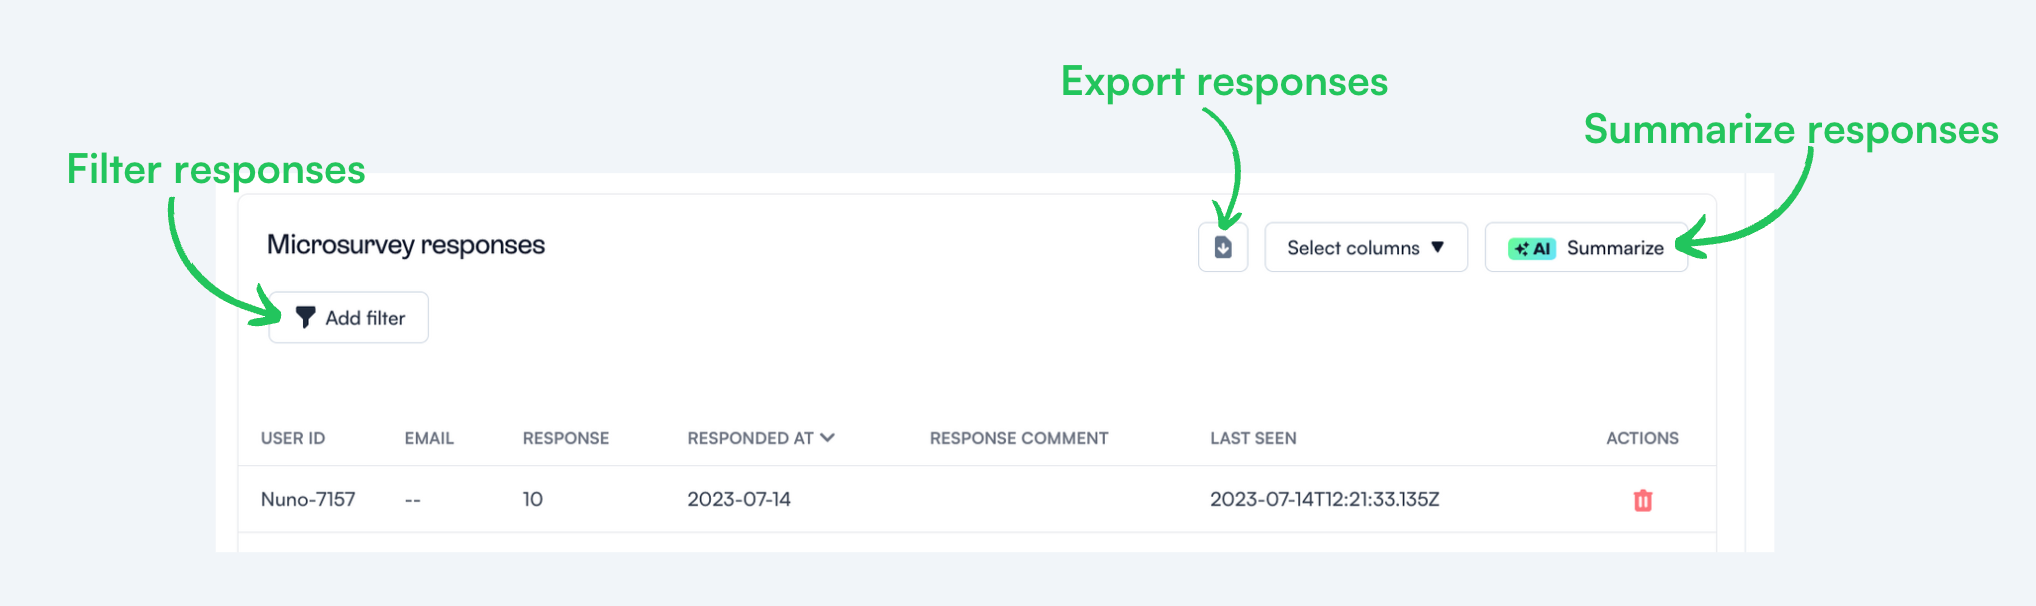Select the EMAIL column header
The image size is (2036, 606).
(x=429, y=438)
